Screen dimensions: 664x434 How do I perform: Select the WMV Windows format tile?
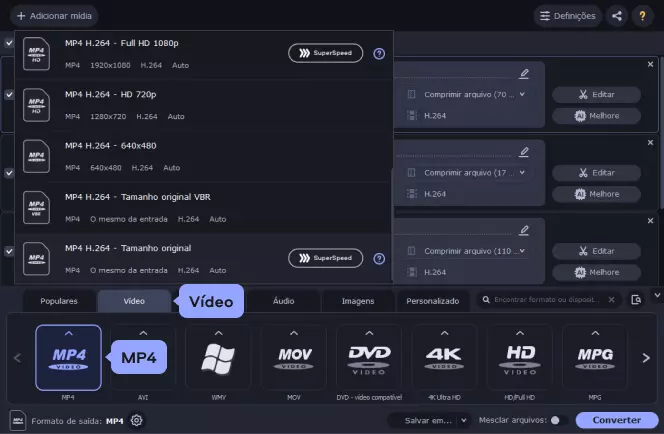pyautogui.click(x=219, y=358)
